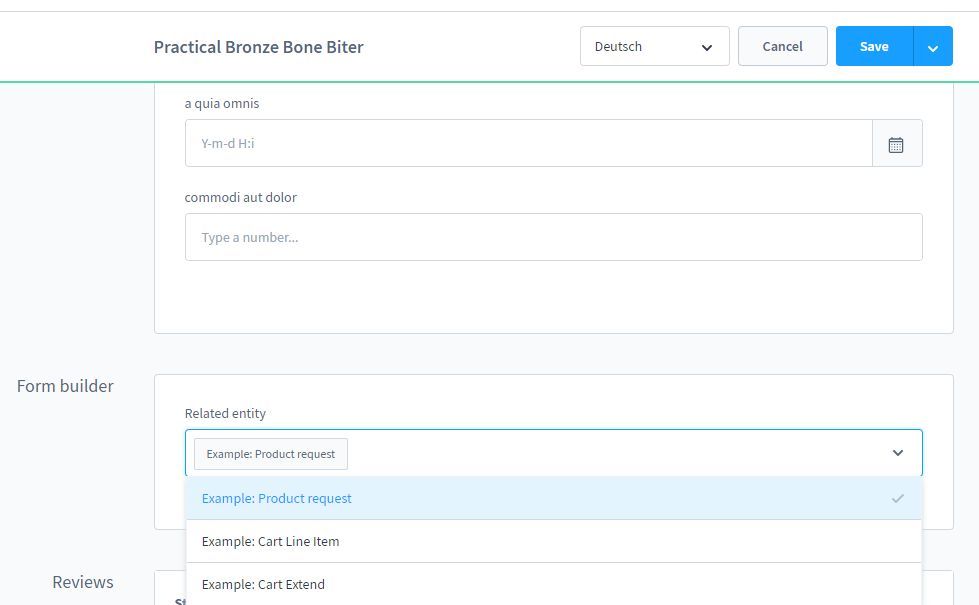
Task: Focus the Y-m-d H:i date input
Action: tap(528, 144)
